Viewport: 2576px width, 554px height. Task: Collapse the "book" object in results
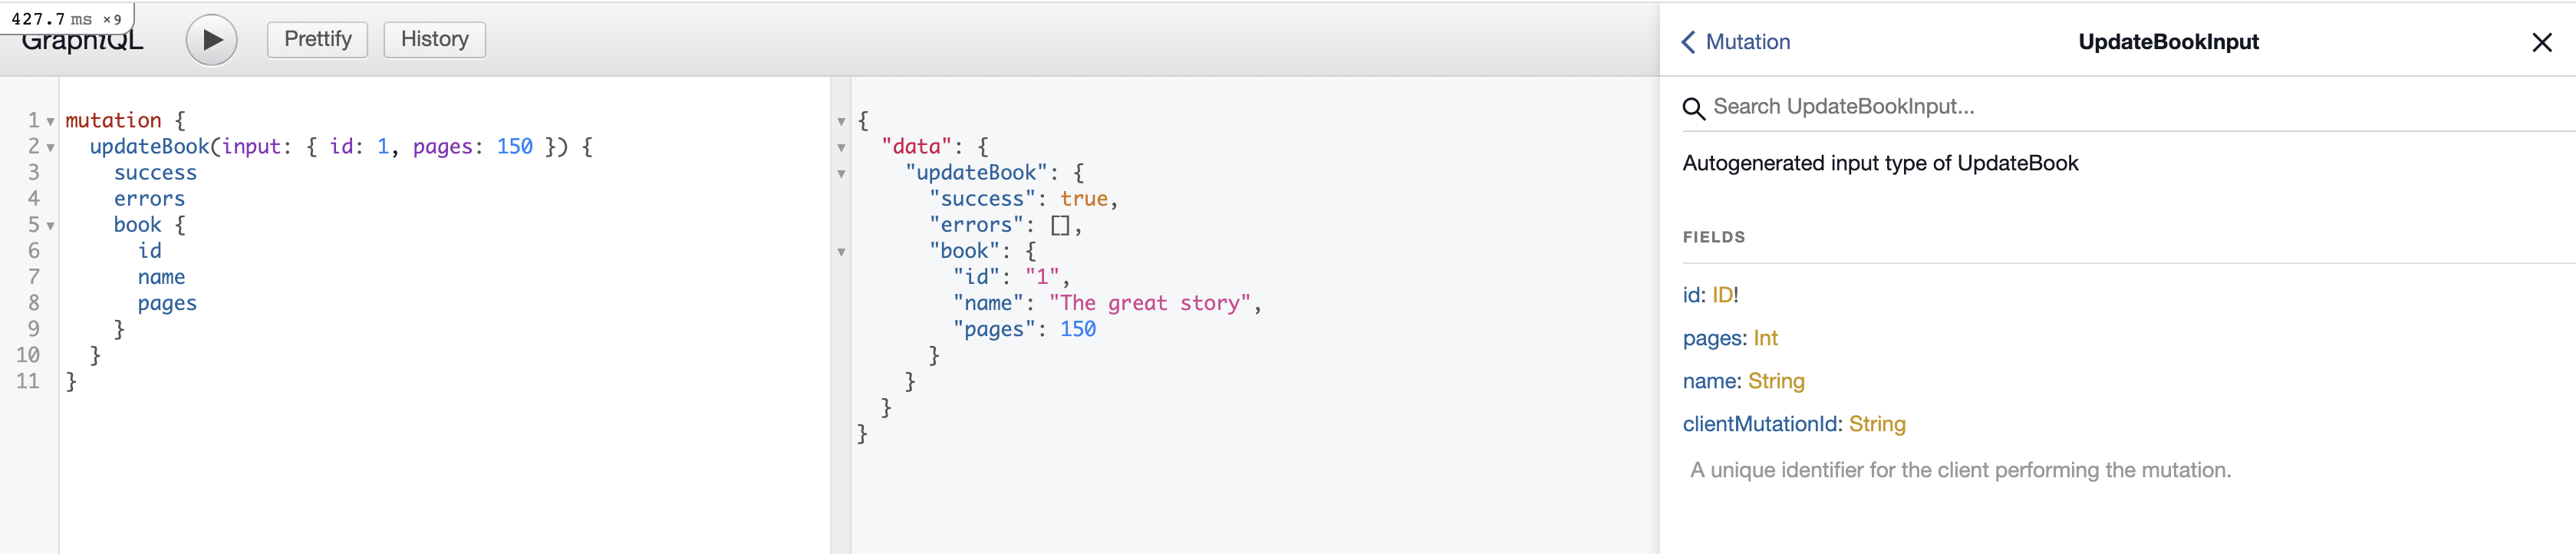click(x=841, y=252)
